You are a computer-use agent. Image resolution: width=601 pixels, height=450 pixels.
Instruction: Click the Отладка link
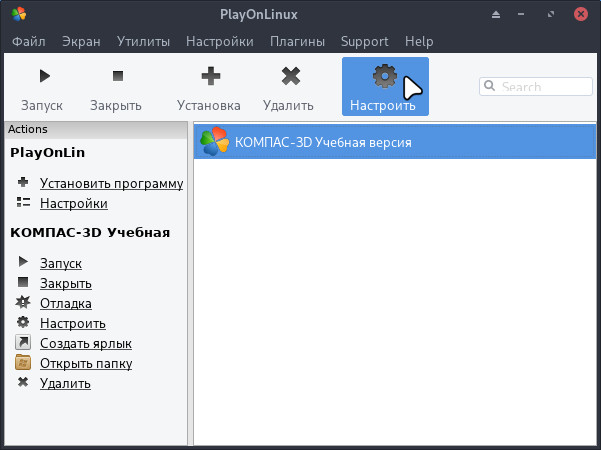coord(66,303)
